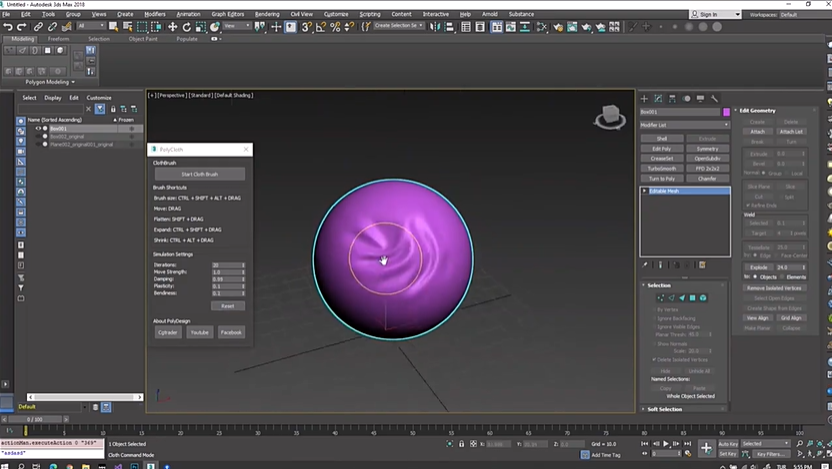Click Start Cloth Brush button
Image resolution: width=832 pixels, height=469 pixels.
coord(200,174)
